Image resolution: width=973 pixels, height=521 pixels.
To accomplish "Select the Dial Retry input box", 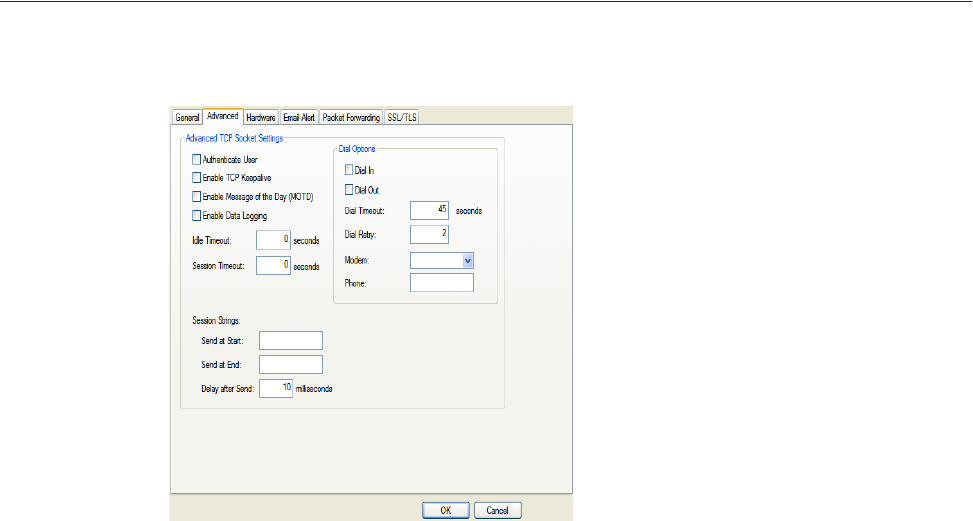I will (429, 235).
